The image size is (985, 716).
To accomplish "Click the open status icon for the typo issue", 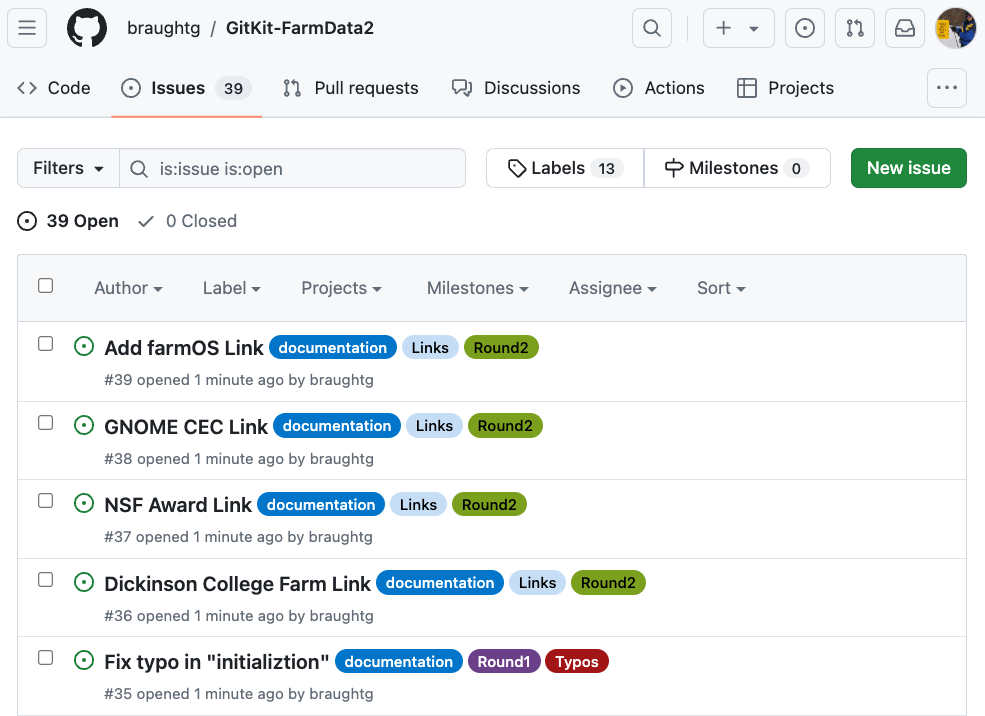I will coord(84,661).
